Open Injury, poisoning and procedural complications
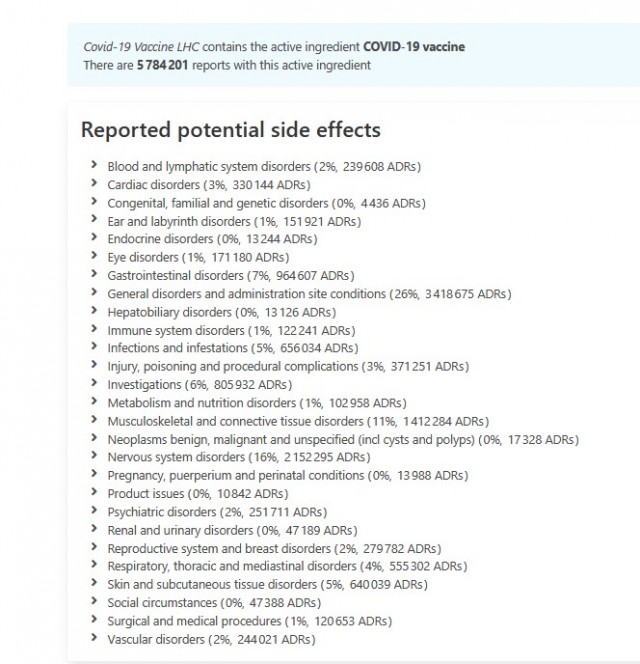 [x=288, y=366]
